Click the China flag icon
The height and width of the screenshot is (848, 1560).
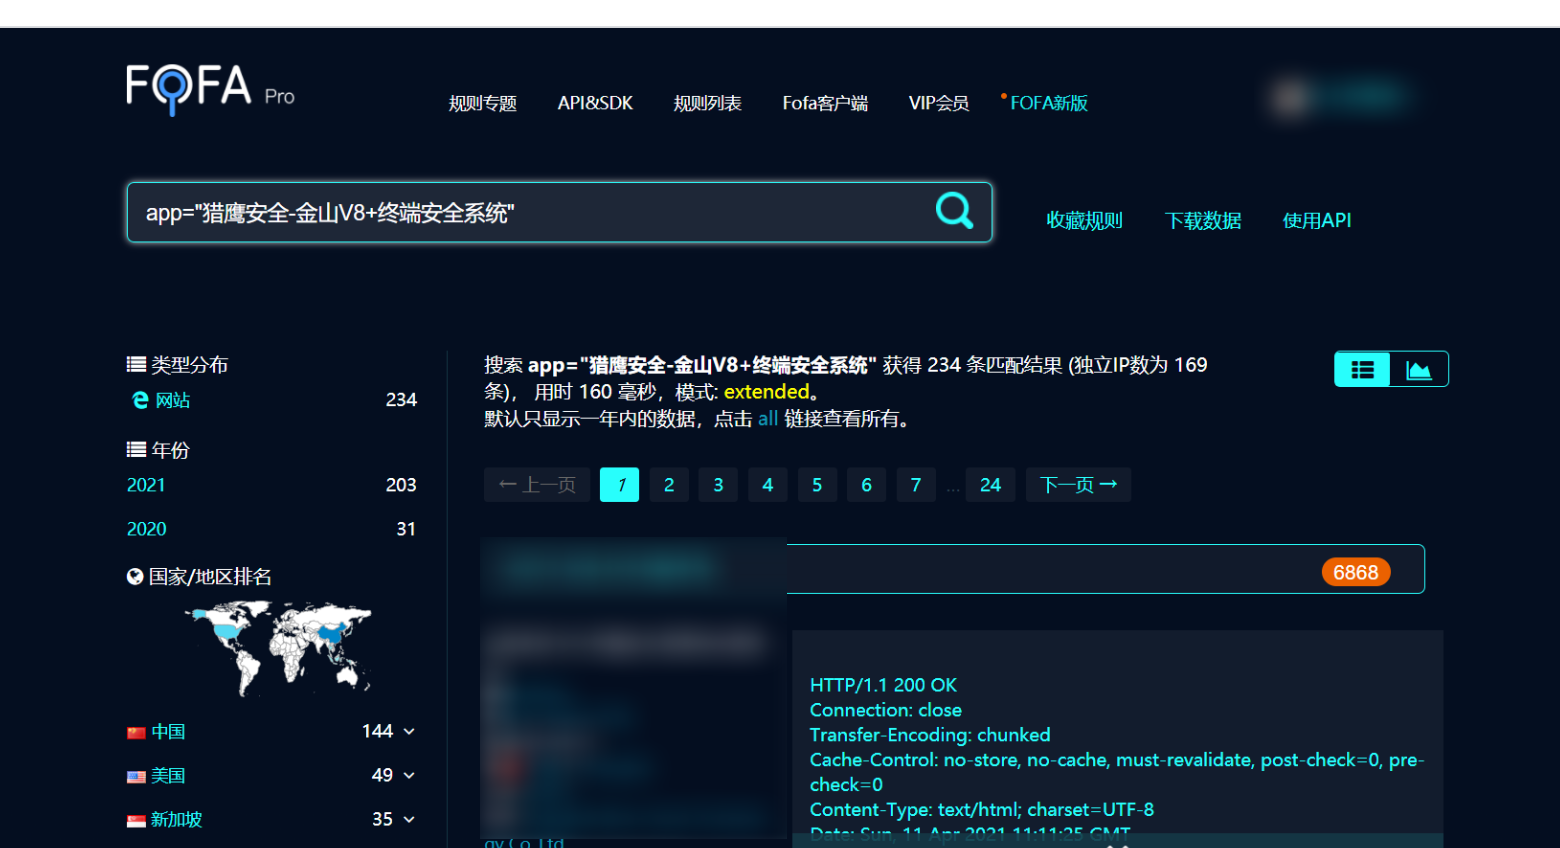tap(136, 732)
